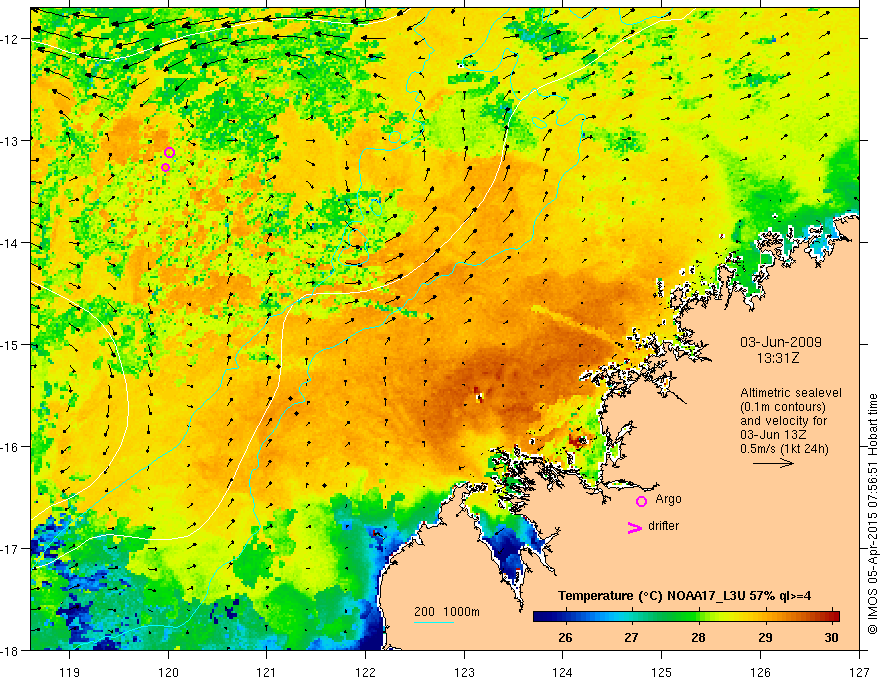Click the '0.5m/s (1kt 24h)' label
The image size is (880, 680).
click(785, 449)
